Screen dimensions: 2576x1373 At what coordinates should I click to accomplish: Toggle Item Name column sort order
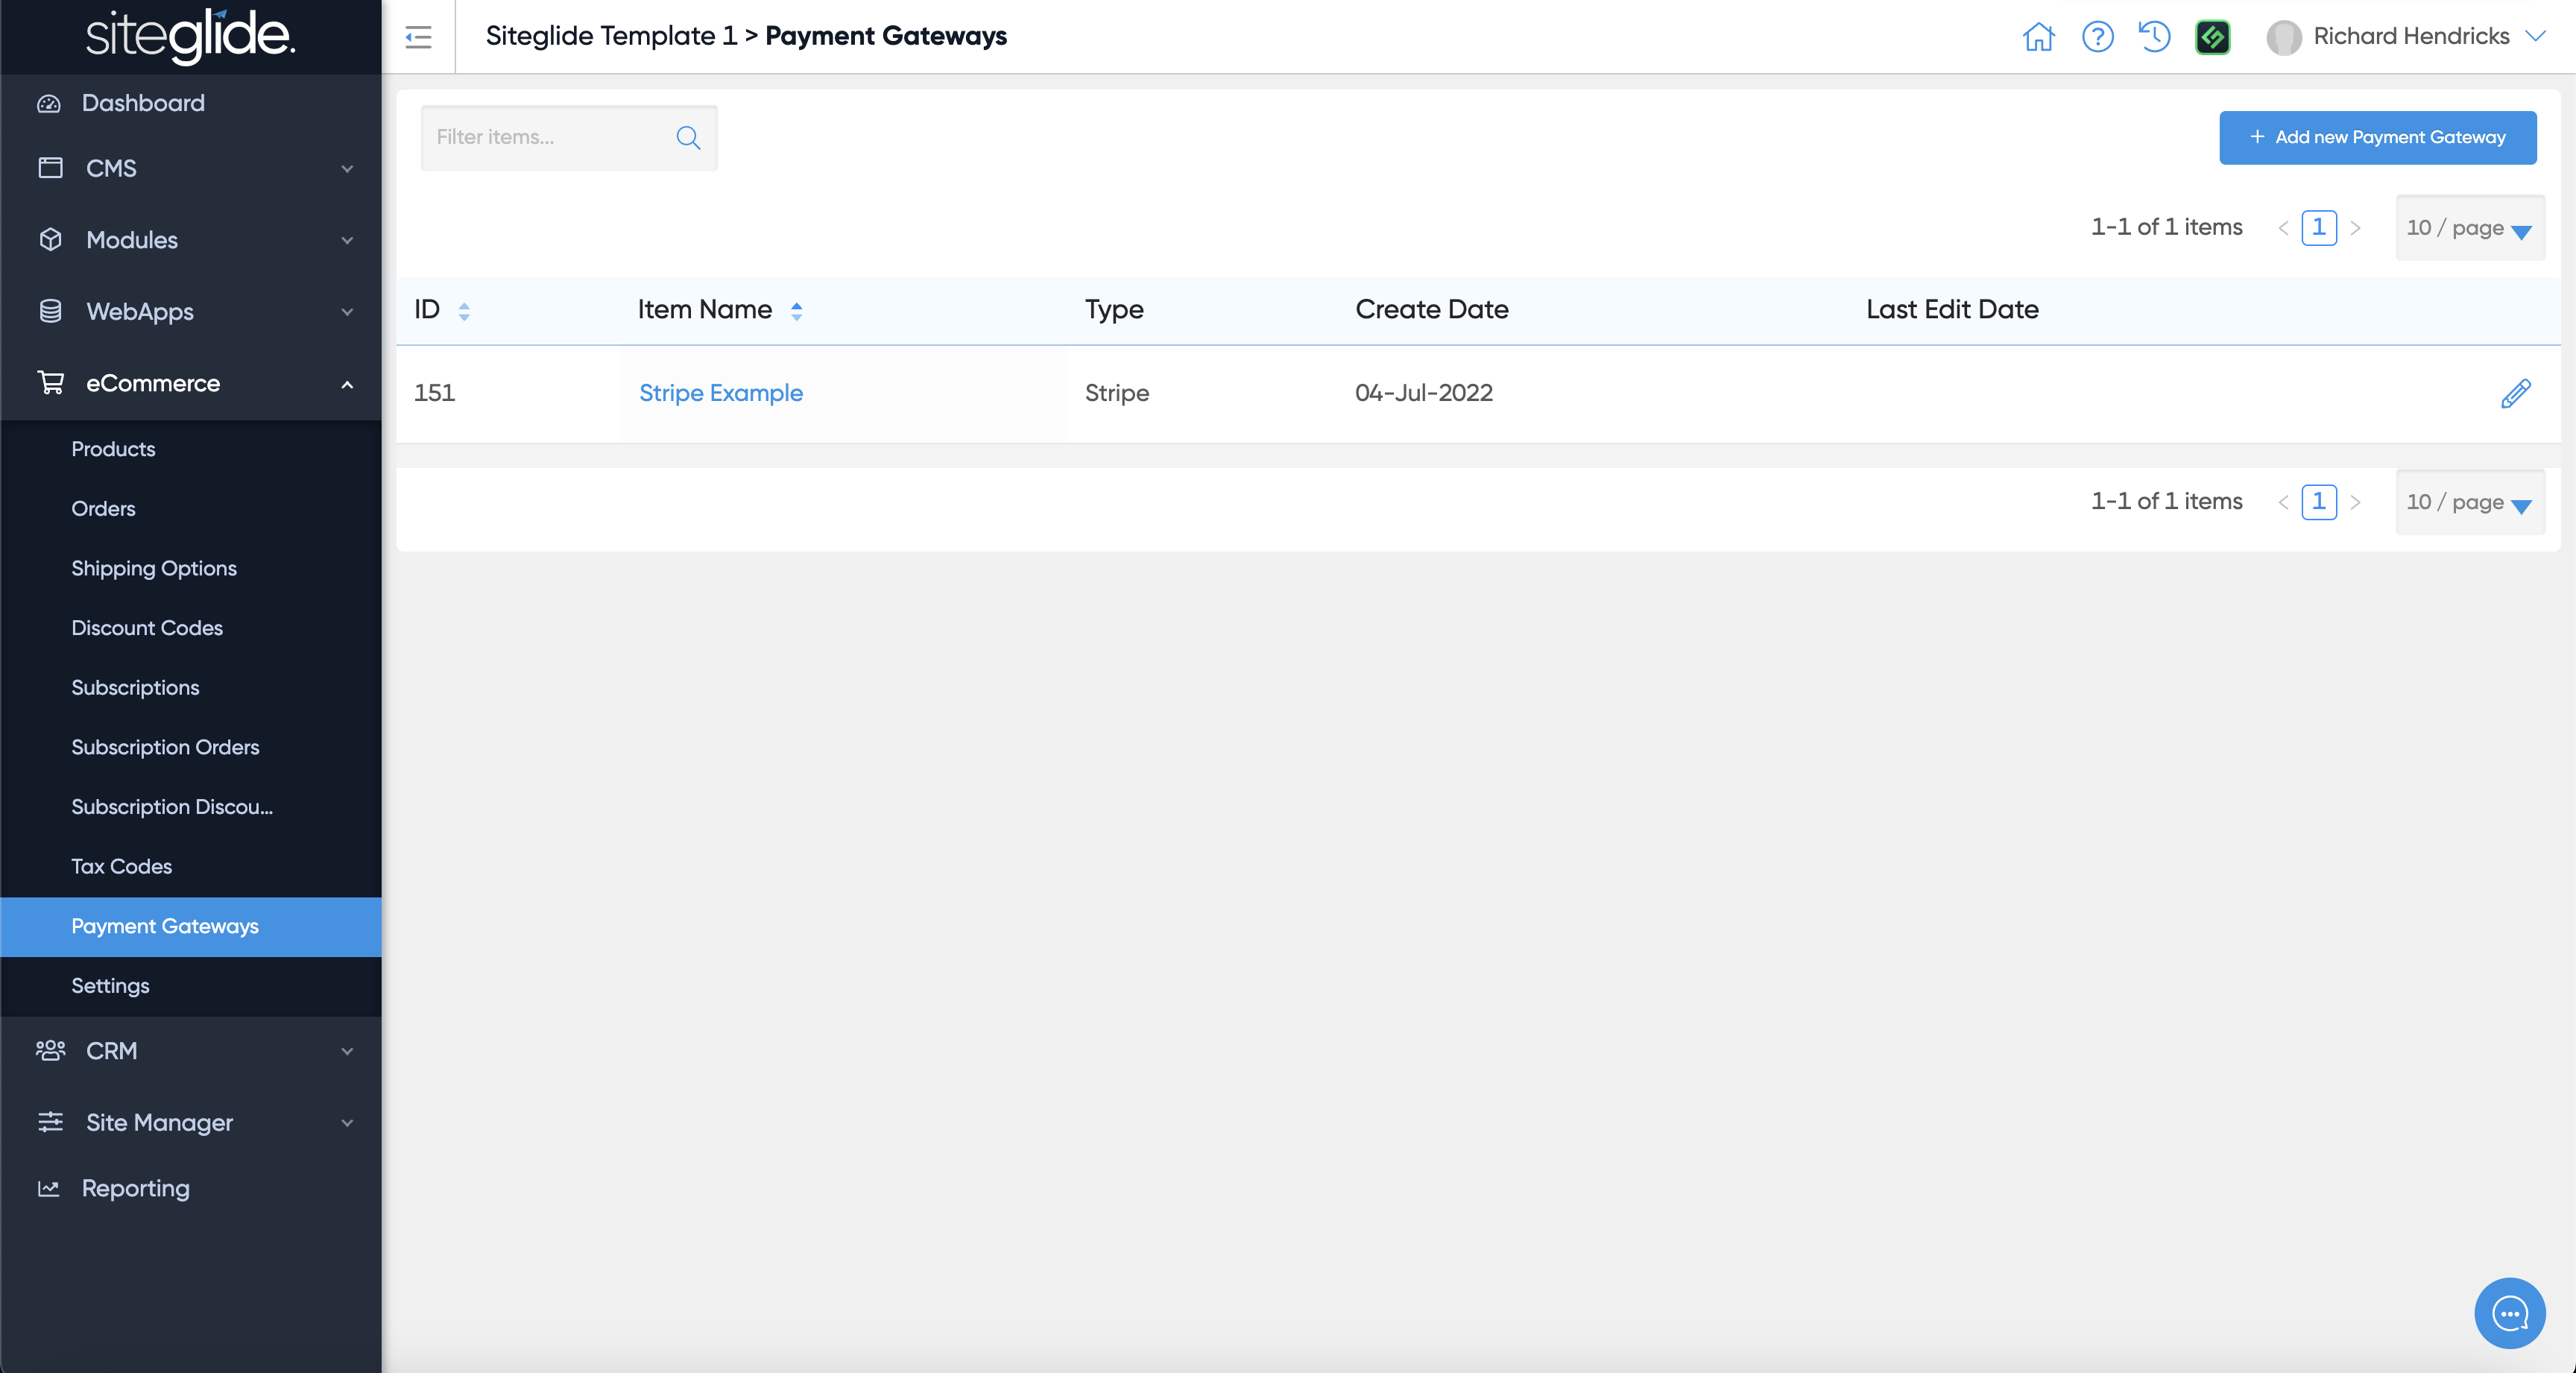coord(796,311)
